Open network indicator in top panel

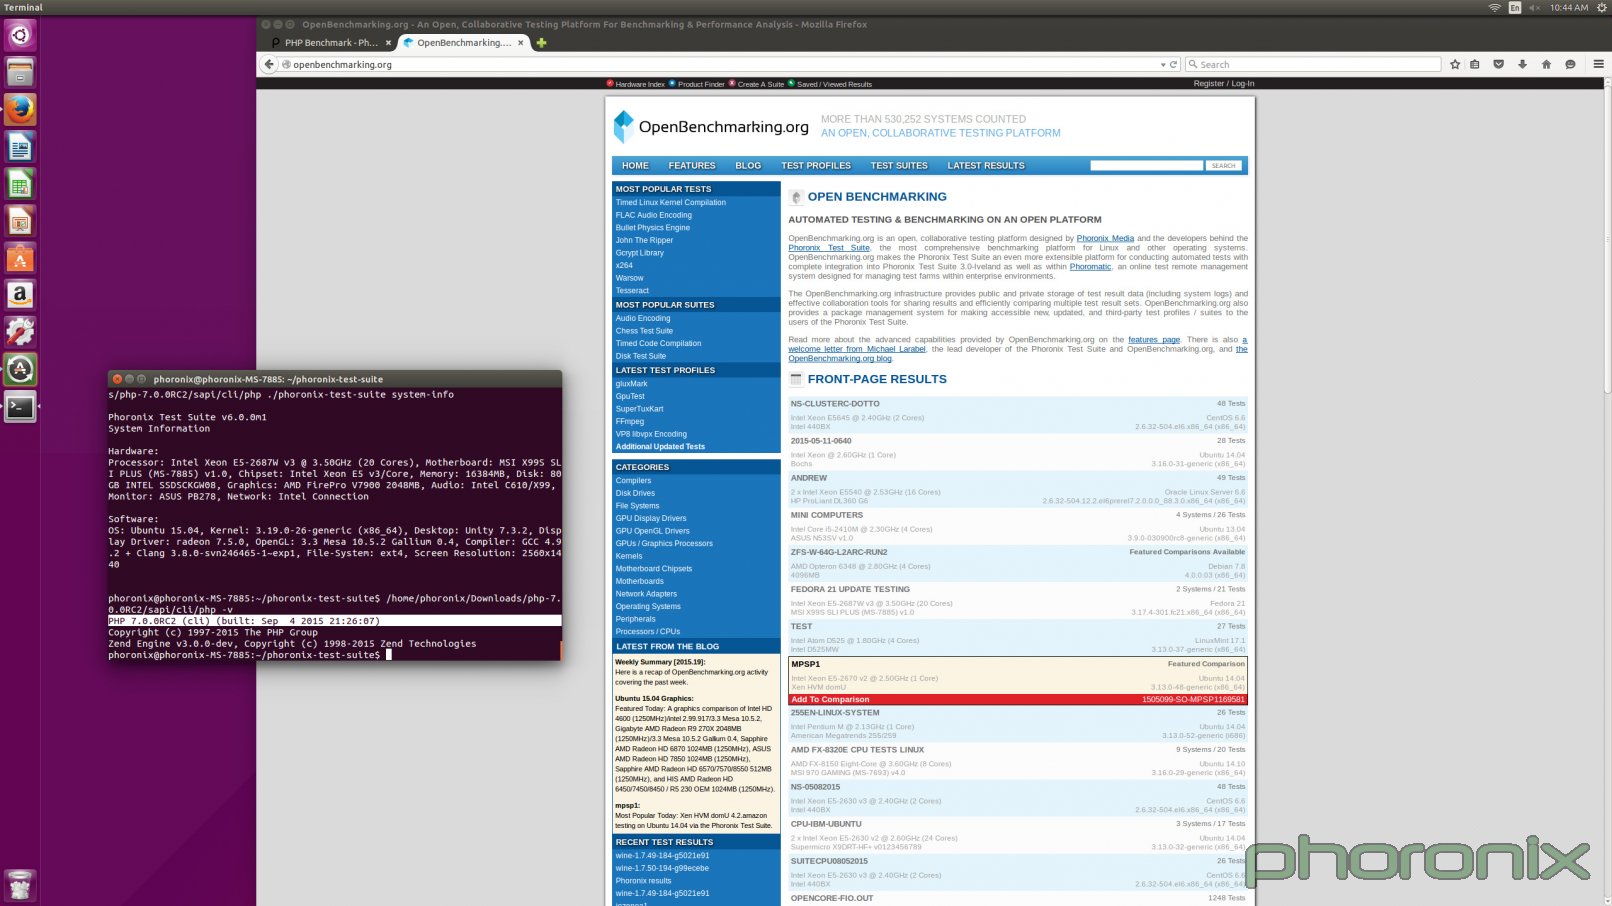pyautogui.click(x=1495, y=7)
